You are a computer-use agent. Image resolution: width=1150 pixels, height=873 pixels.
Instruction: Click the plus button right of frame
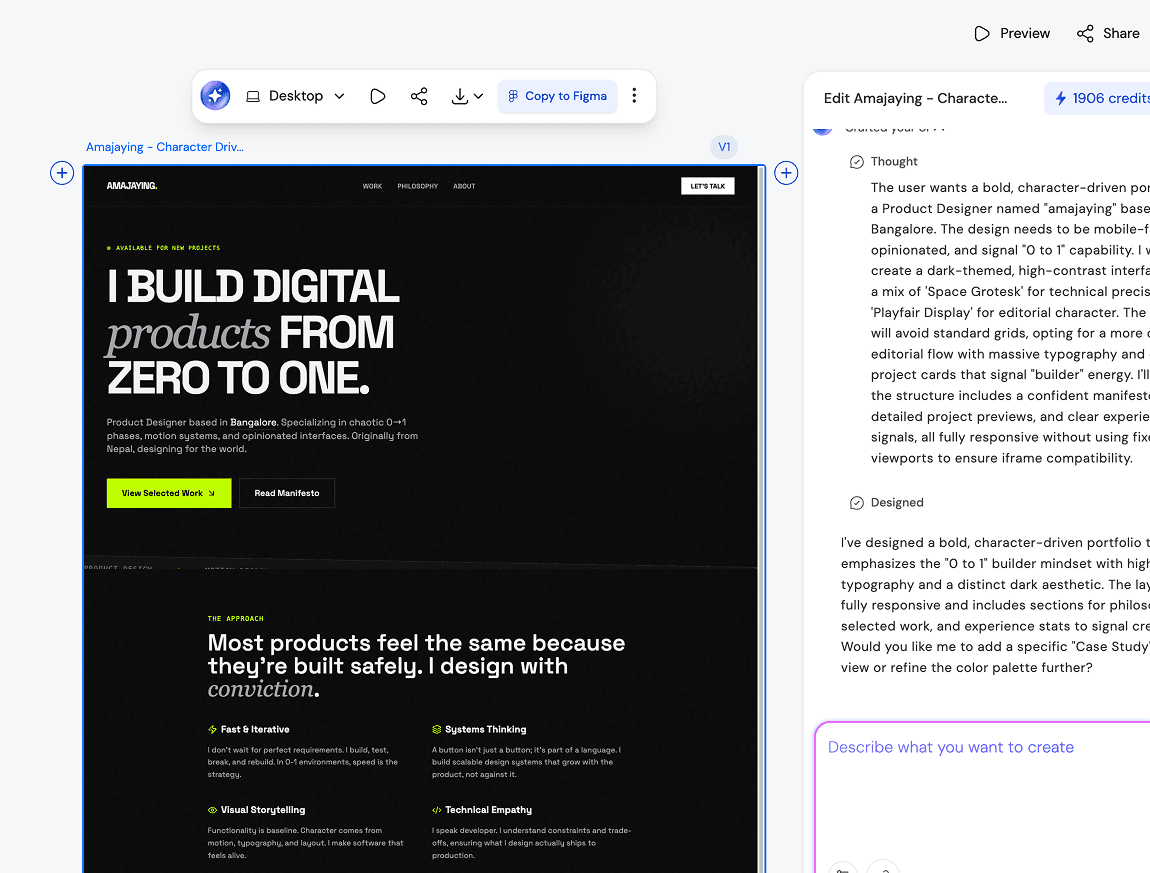pyautogui.click(x=787, y=174)
